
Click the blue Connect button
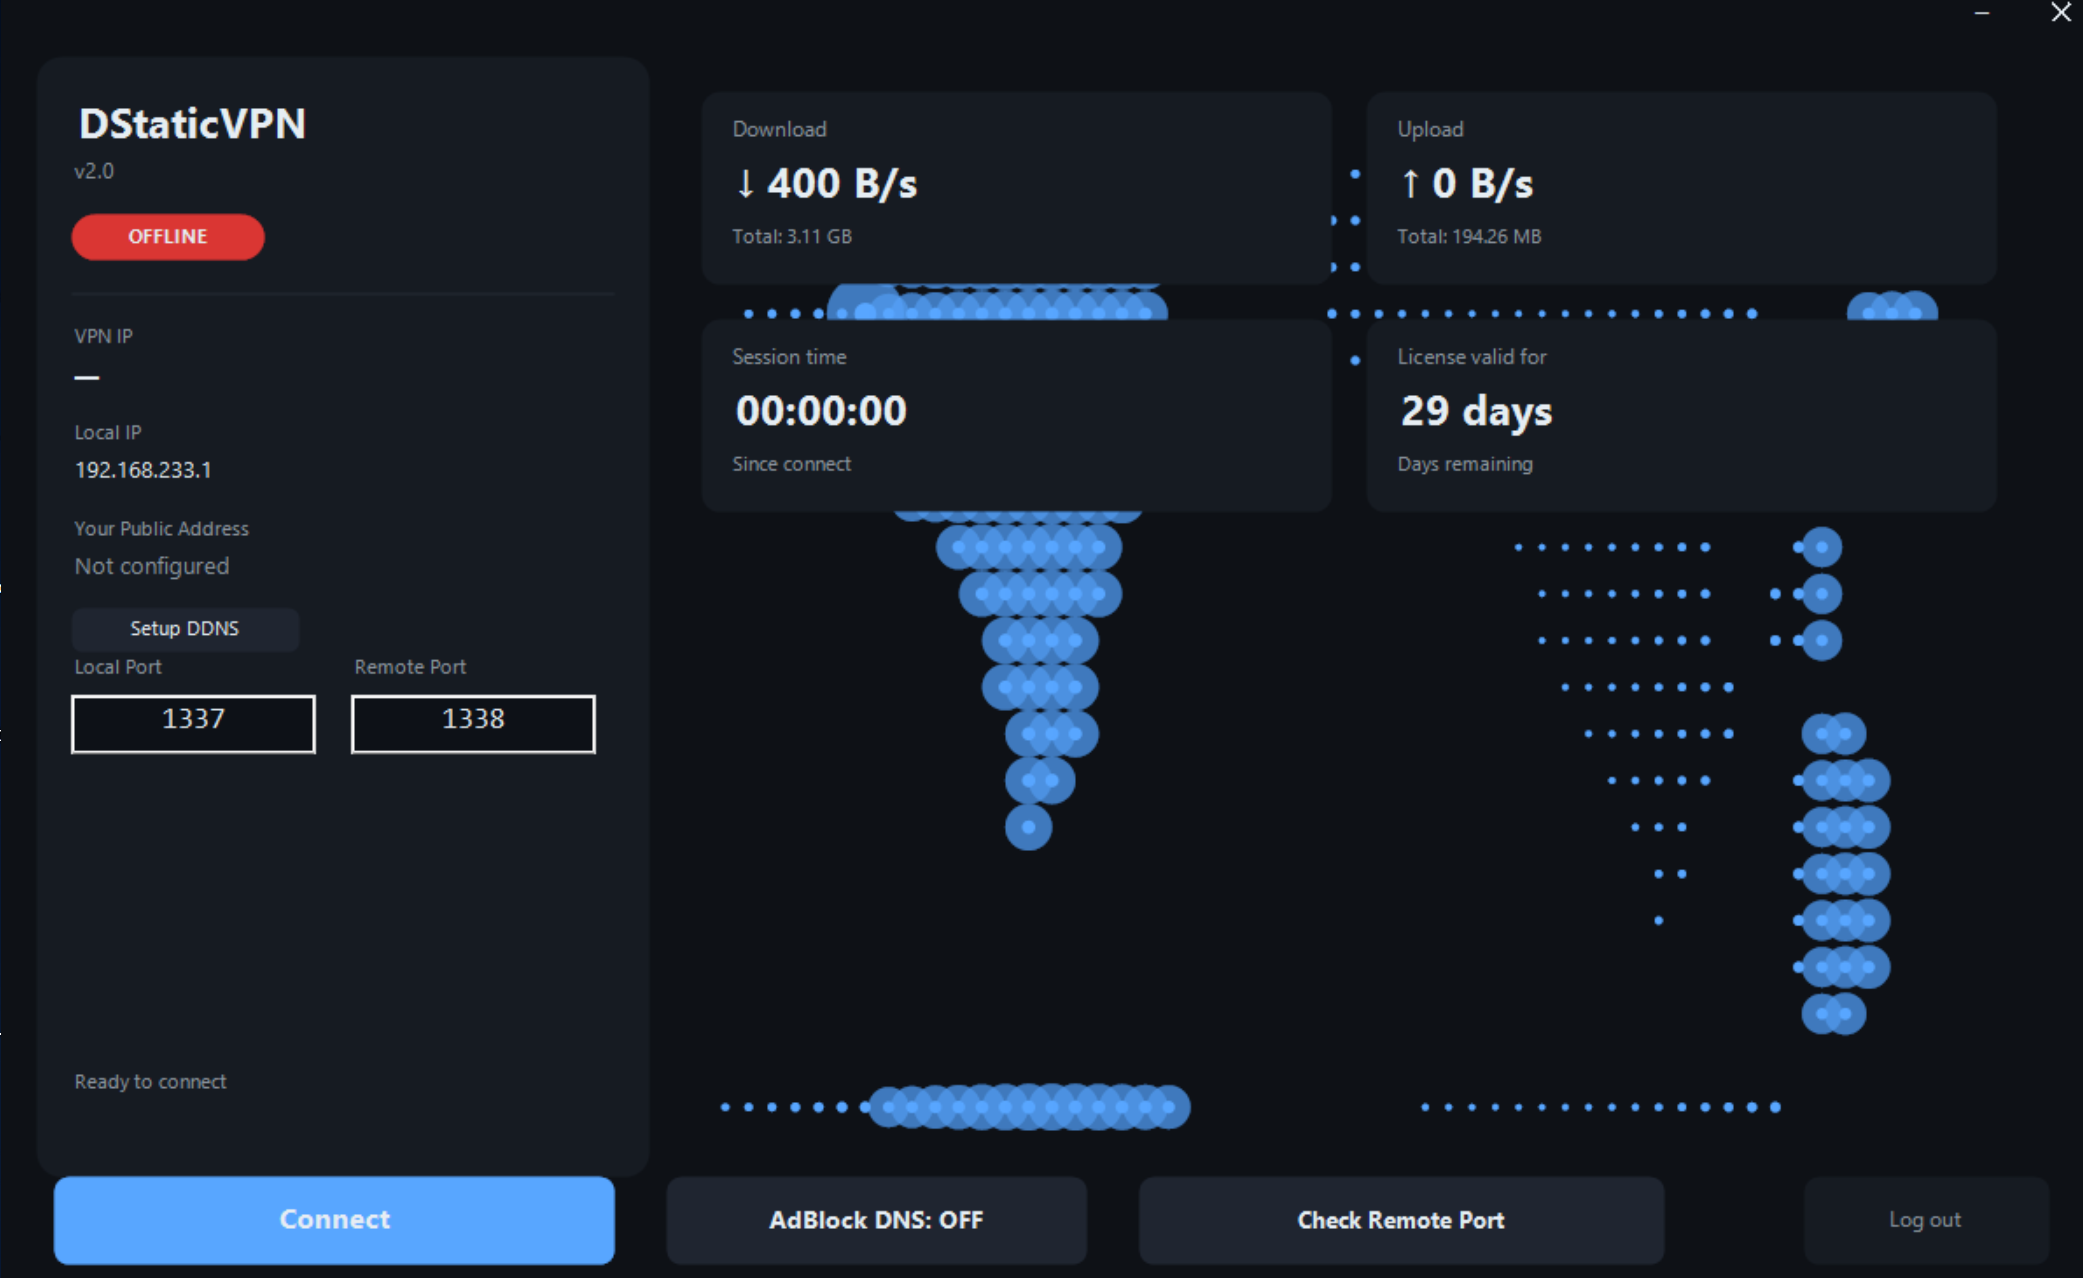point(334,1219)
